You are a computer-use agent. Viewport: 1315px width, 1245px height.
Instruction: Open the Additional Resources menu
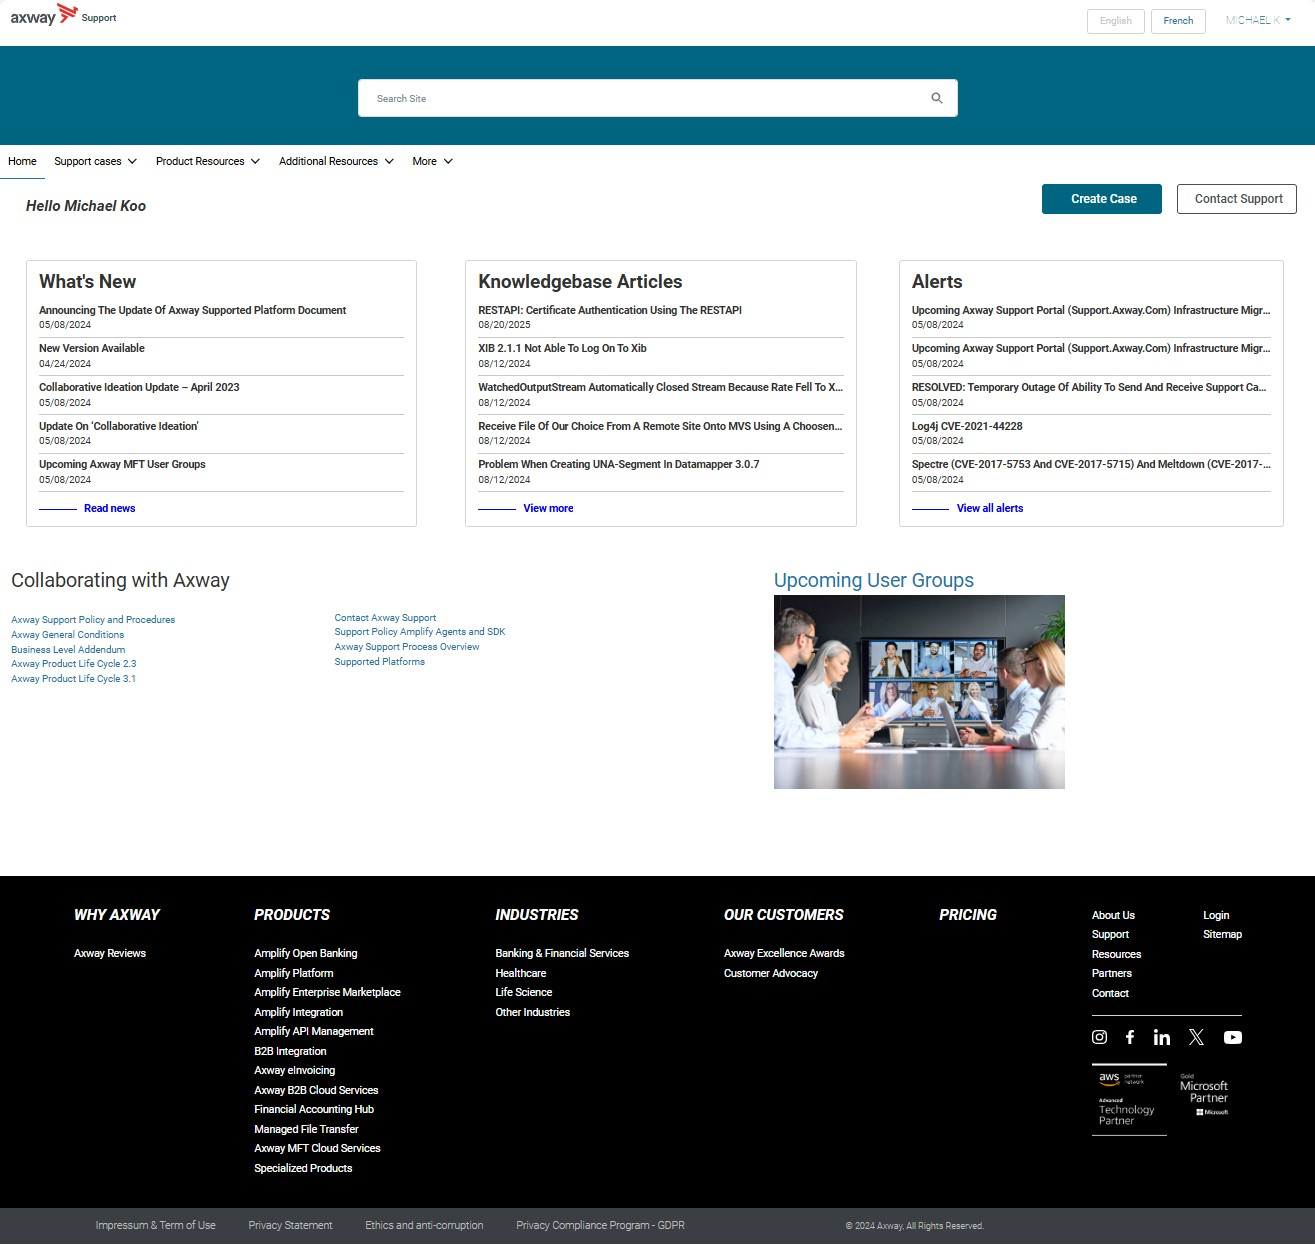336,161
